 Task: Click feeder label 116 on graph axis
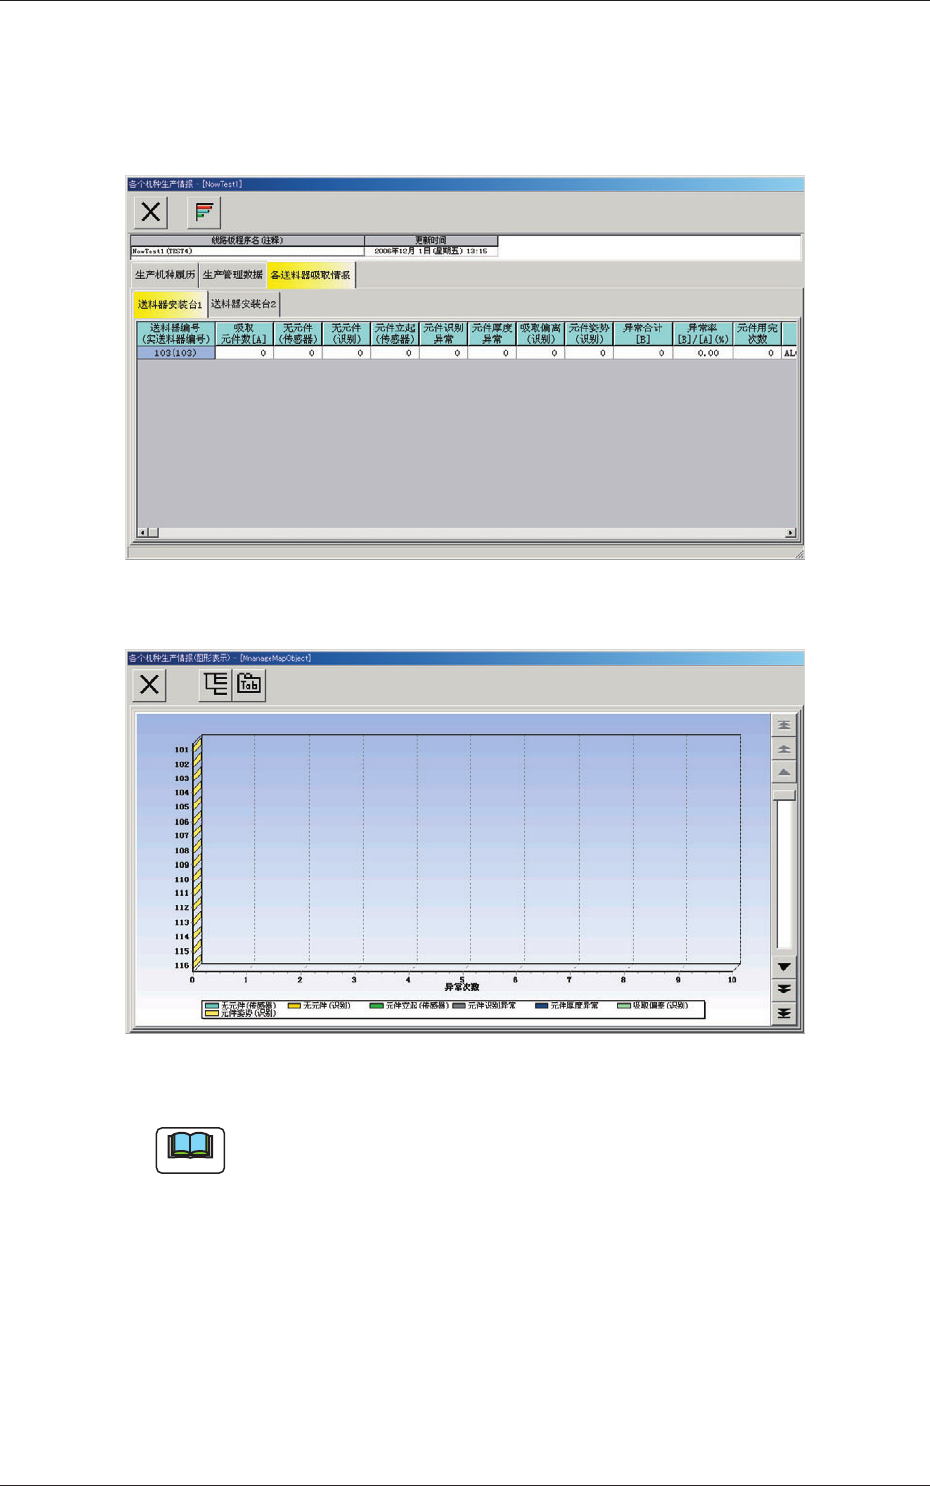pos(182,966)
